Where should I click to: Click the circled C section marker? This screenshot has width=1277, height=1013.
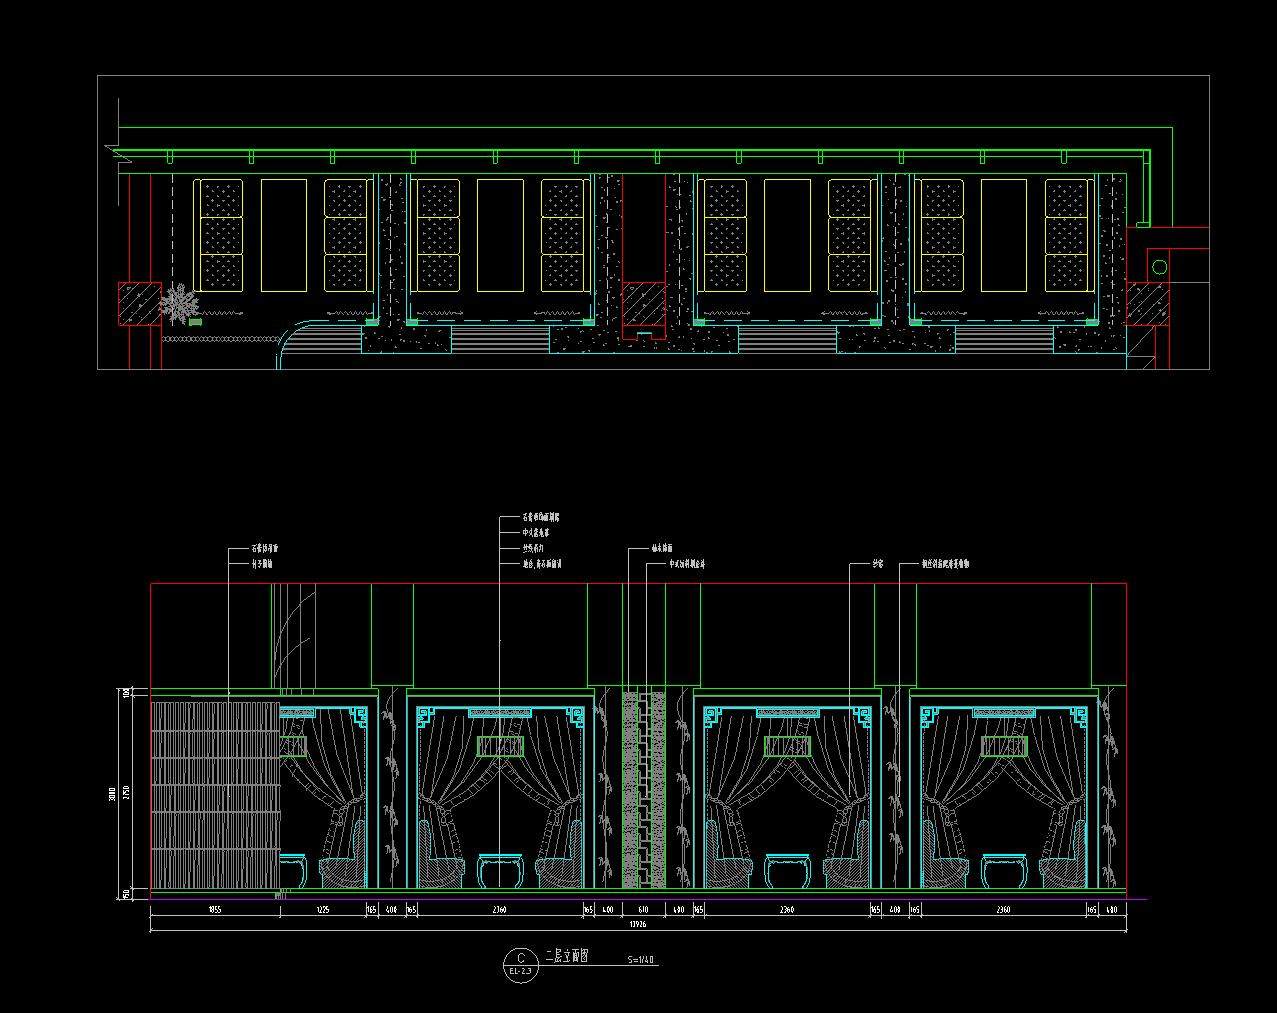(x=520, y=958)
